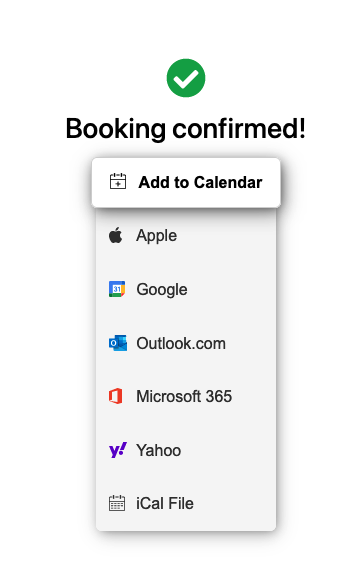
Task: Open the Microsoft 365 text link
Action: click(x=184, y=396)
